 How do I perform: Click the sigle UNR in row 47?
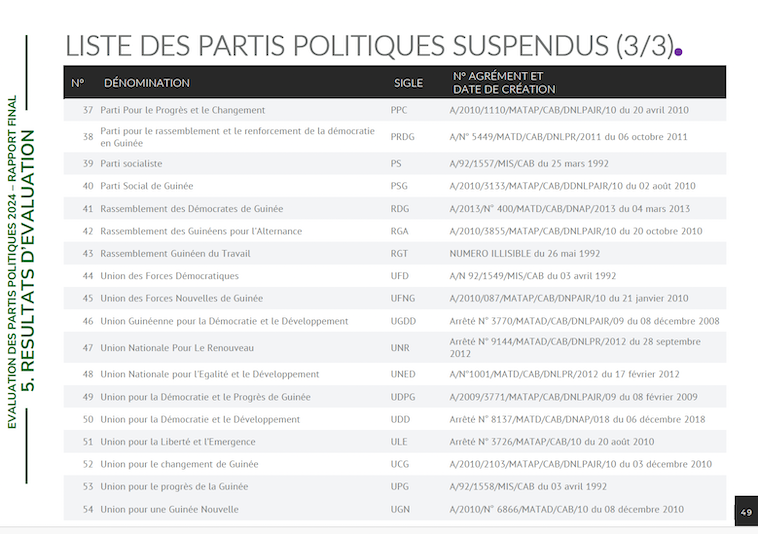(x=400, y=348)
